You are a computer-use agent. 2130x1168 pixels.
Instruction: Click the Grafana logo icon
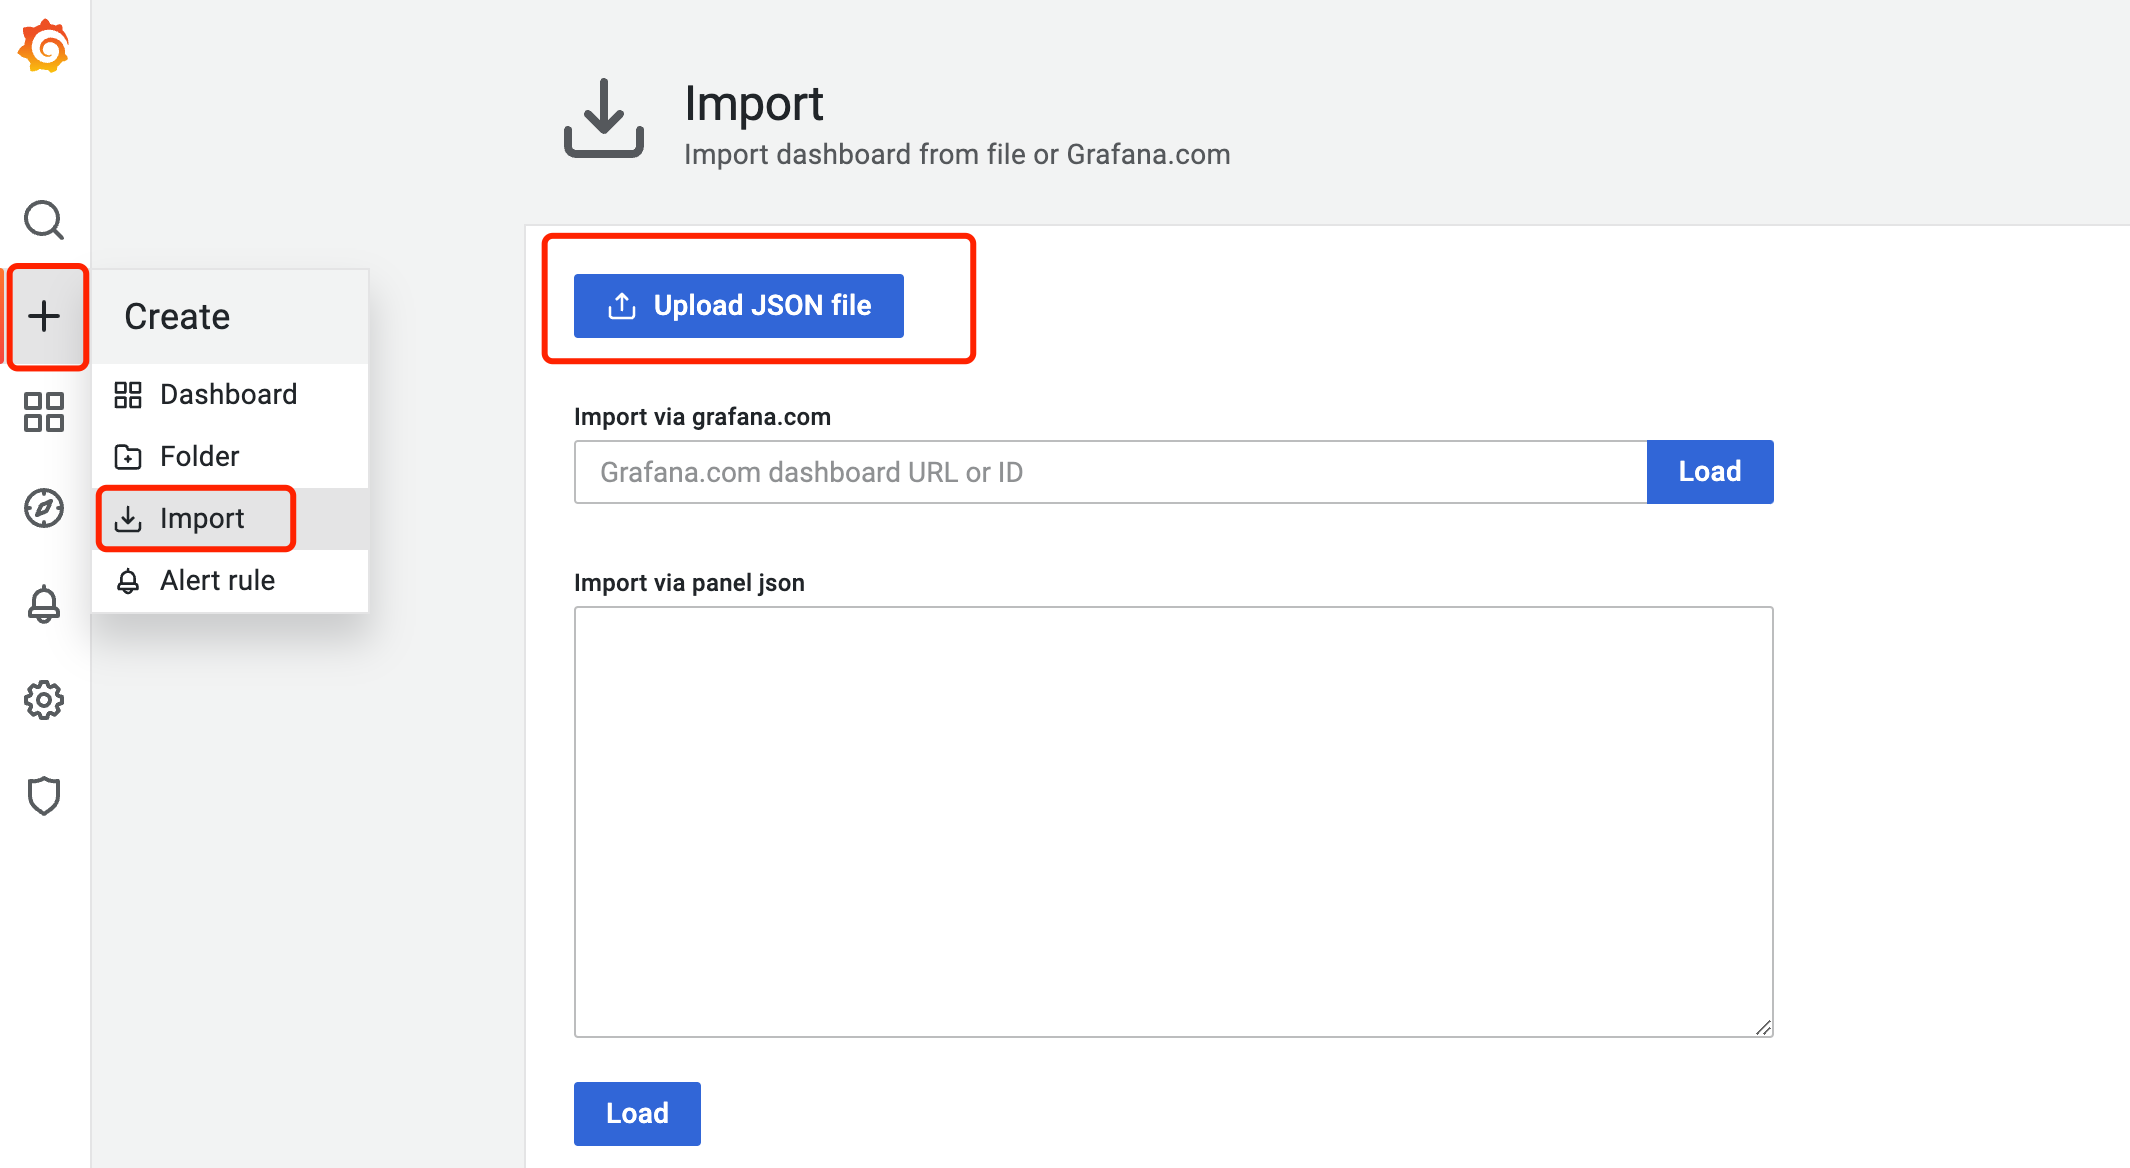point(44,46)
